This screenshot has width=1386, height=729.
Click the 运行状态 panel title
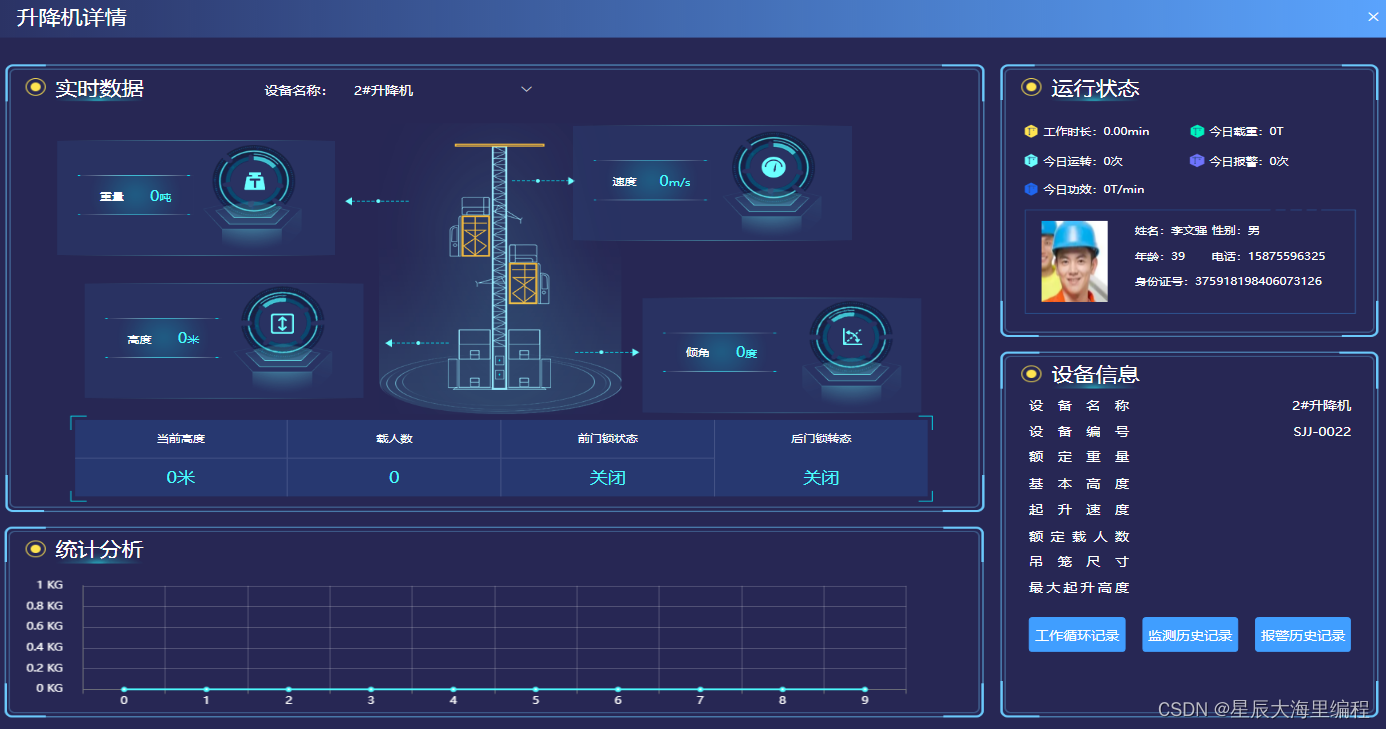[1095, 88]
